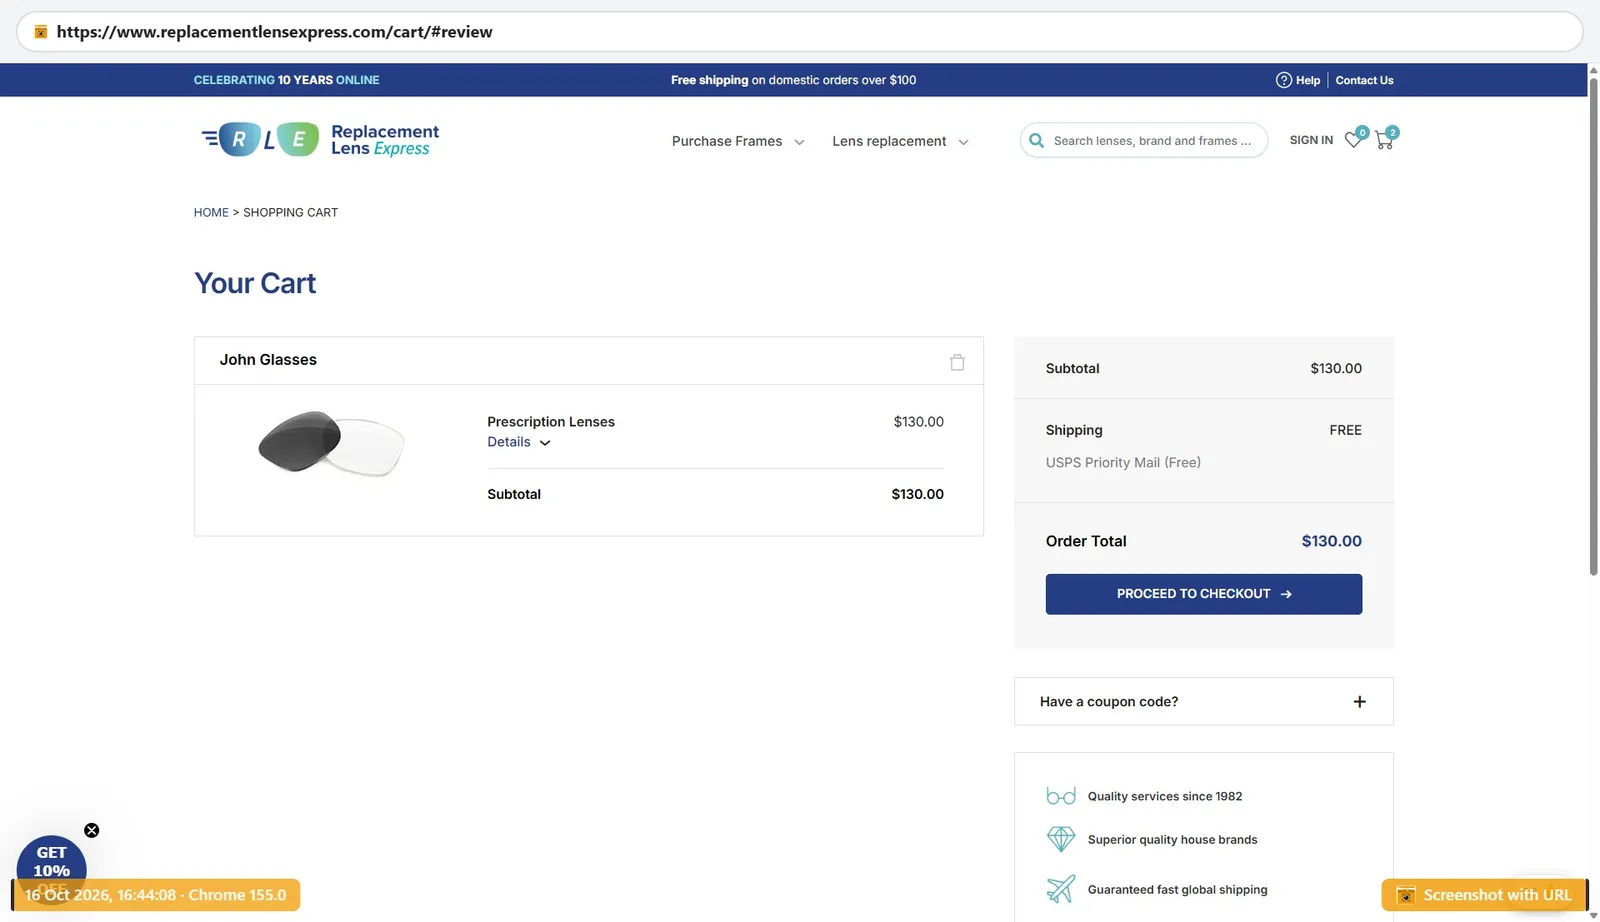Click the site icon in address bar
Screen dimensions: 1600x922
click(41, 32)
